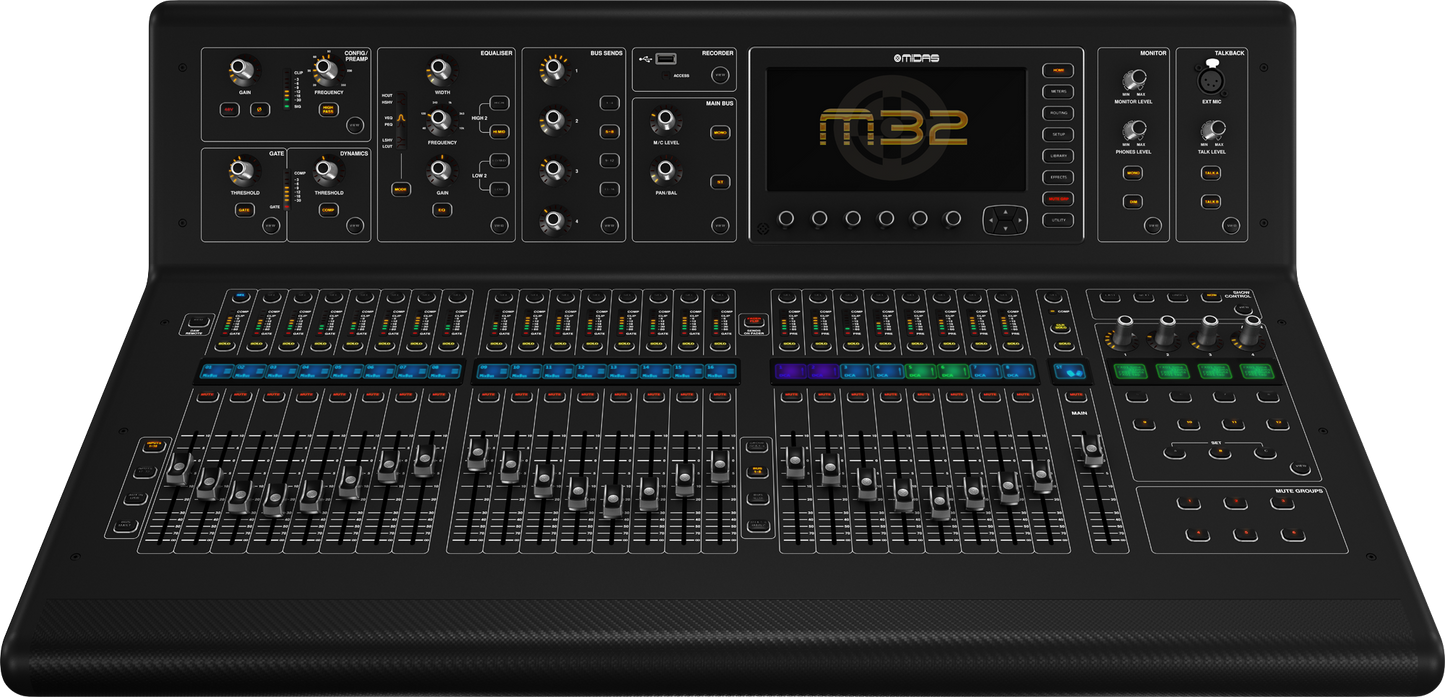Screen dimensions: 1445x697
Task: Enable the HIGH PASS filter in Preamp
Action: (x=327, y=109)
